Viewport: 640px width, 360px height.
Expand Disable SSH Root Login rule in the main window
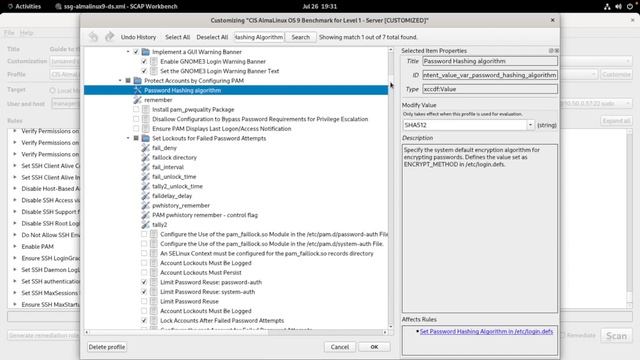(15, 223)
